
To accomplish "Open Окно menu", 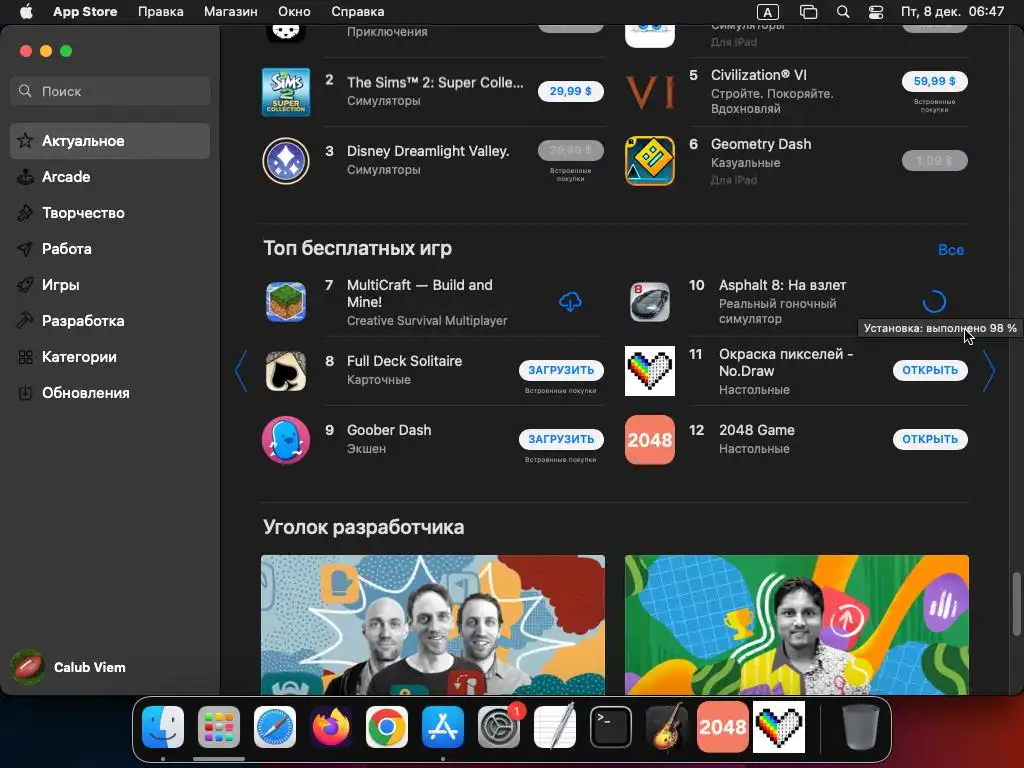I will [294, 12].
